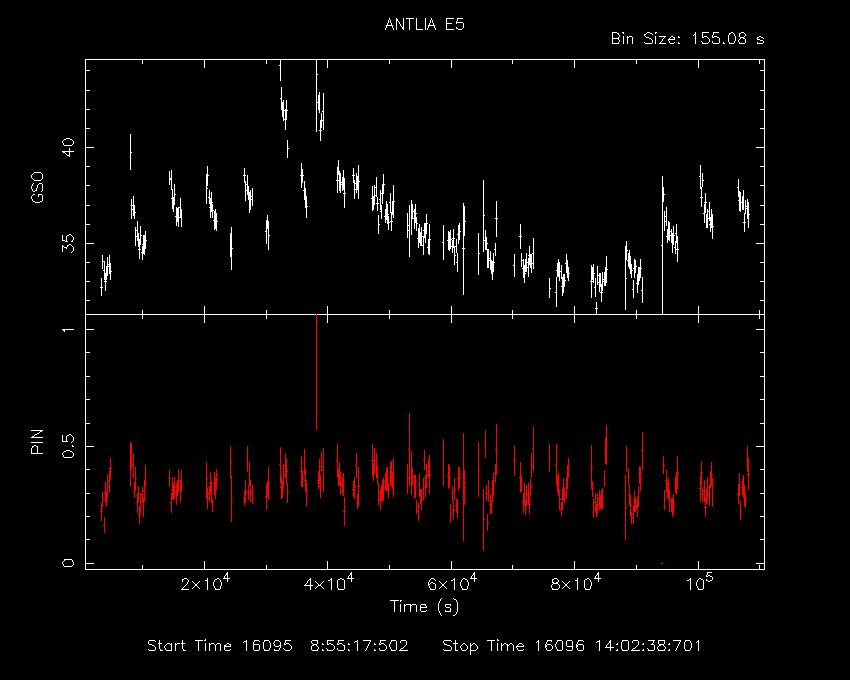
Task: Click the PIN axis value 0.5
Action: click(68, 446)
